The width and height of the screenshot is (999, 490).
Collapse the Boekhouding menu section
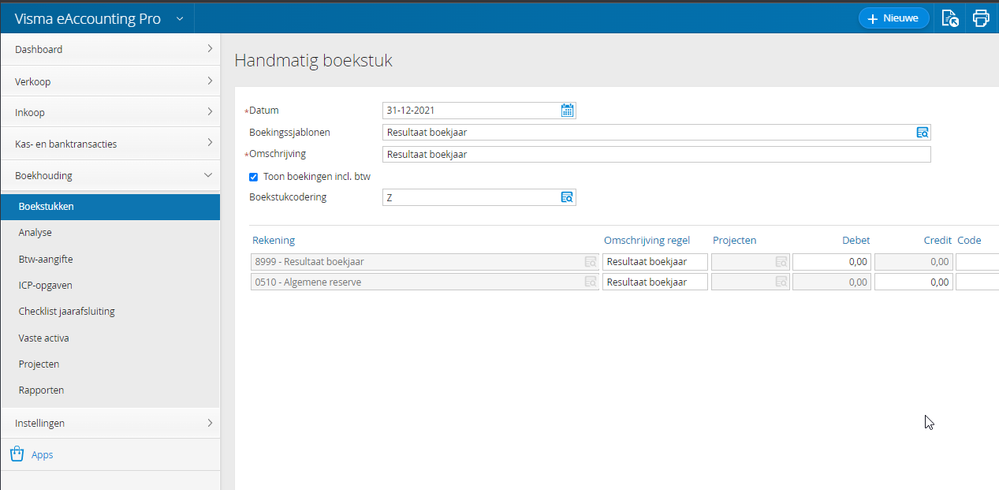click(110, 175)
